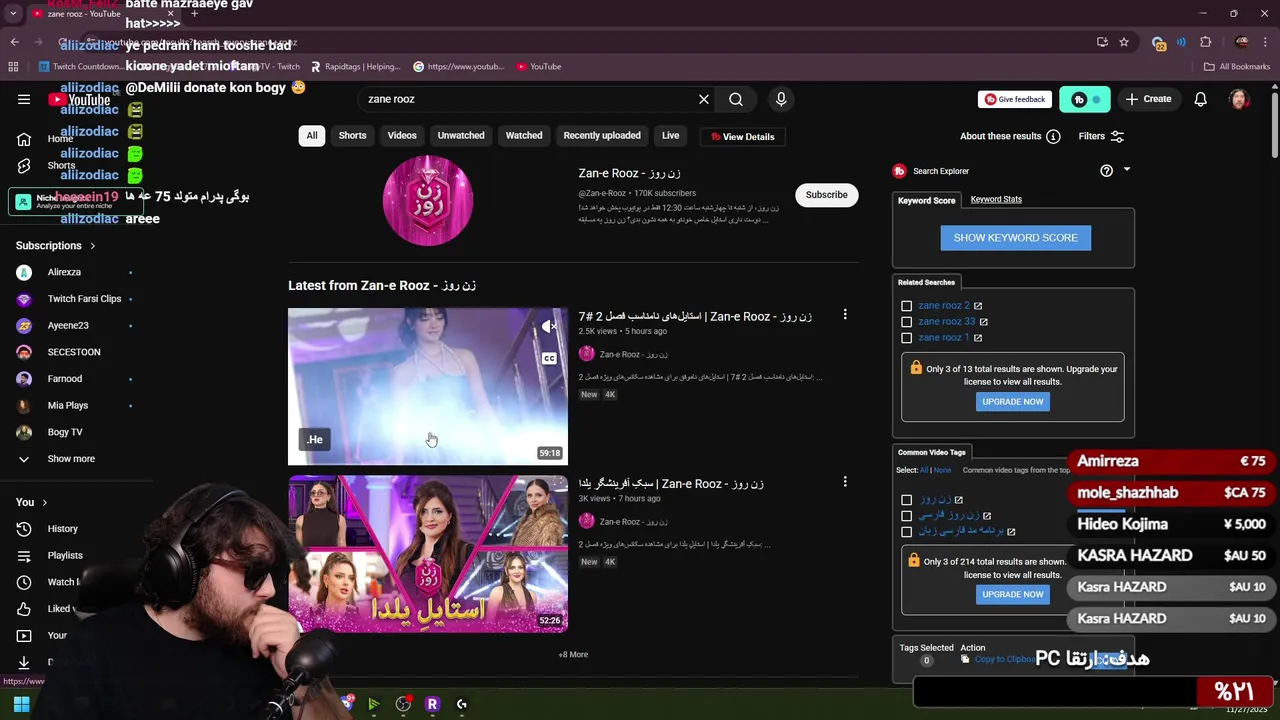Image resolution: width=1280 pixels, height=720 pixels.
Task: Click the Create button
Action: [1148, 99]
